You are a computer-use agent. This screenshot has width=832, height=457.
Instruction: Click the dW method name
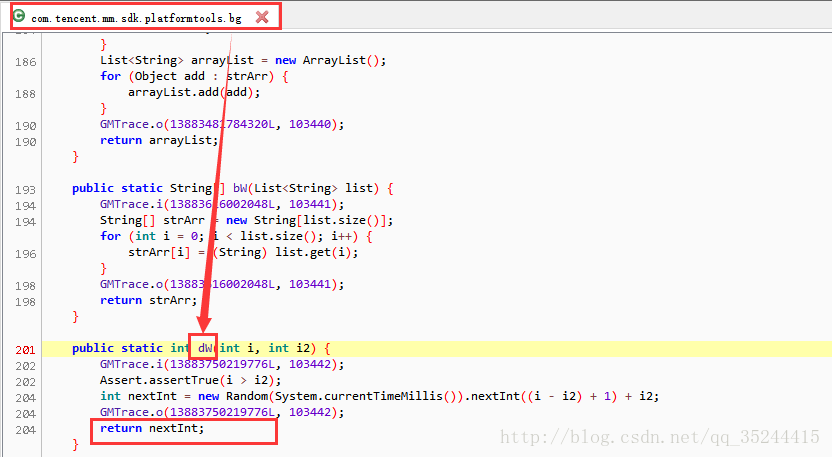pyautogui.click(x=205, y=348)
